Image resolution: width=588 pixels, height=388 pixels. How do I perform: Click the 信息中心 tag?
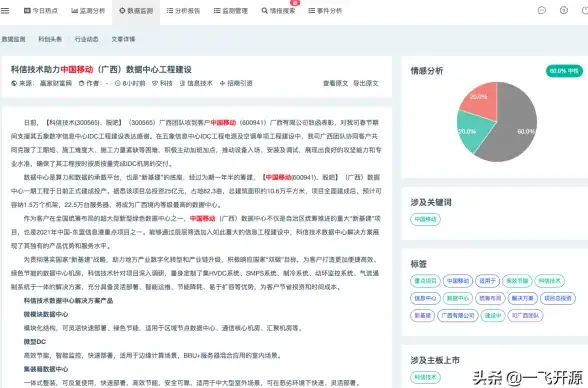(425, 298)
